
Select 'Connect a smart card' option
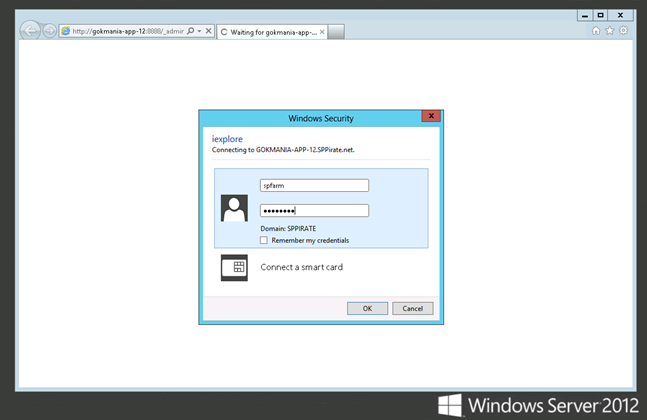(302, 267)
